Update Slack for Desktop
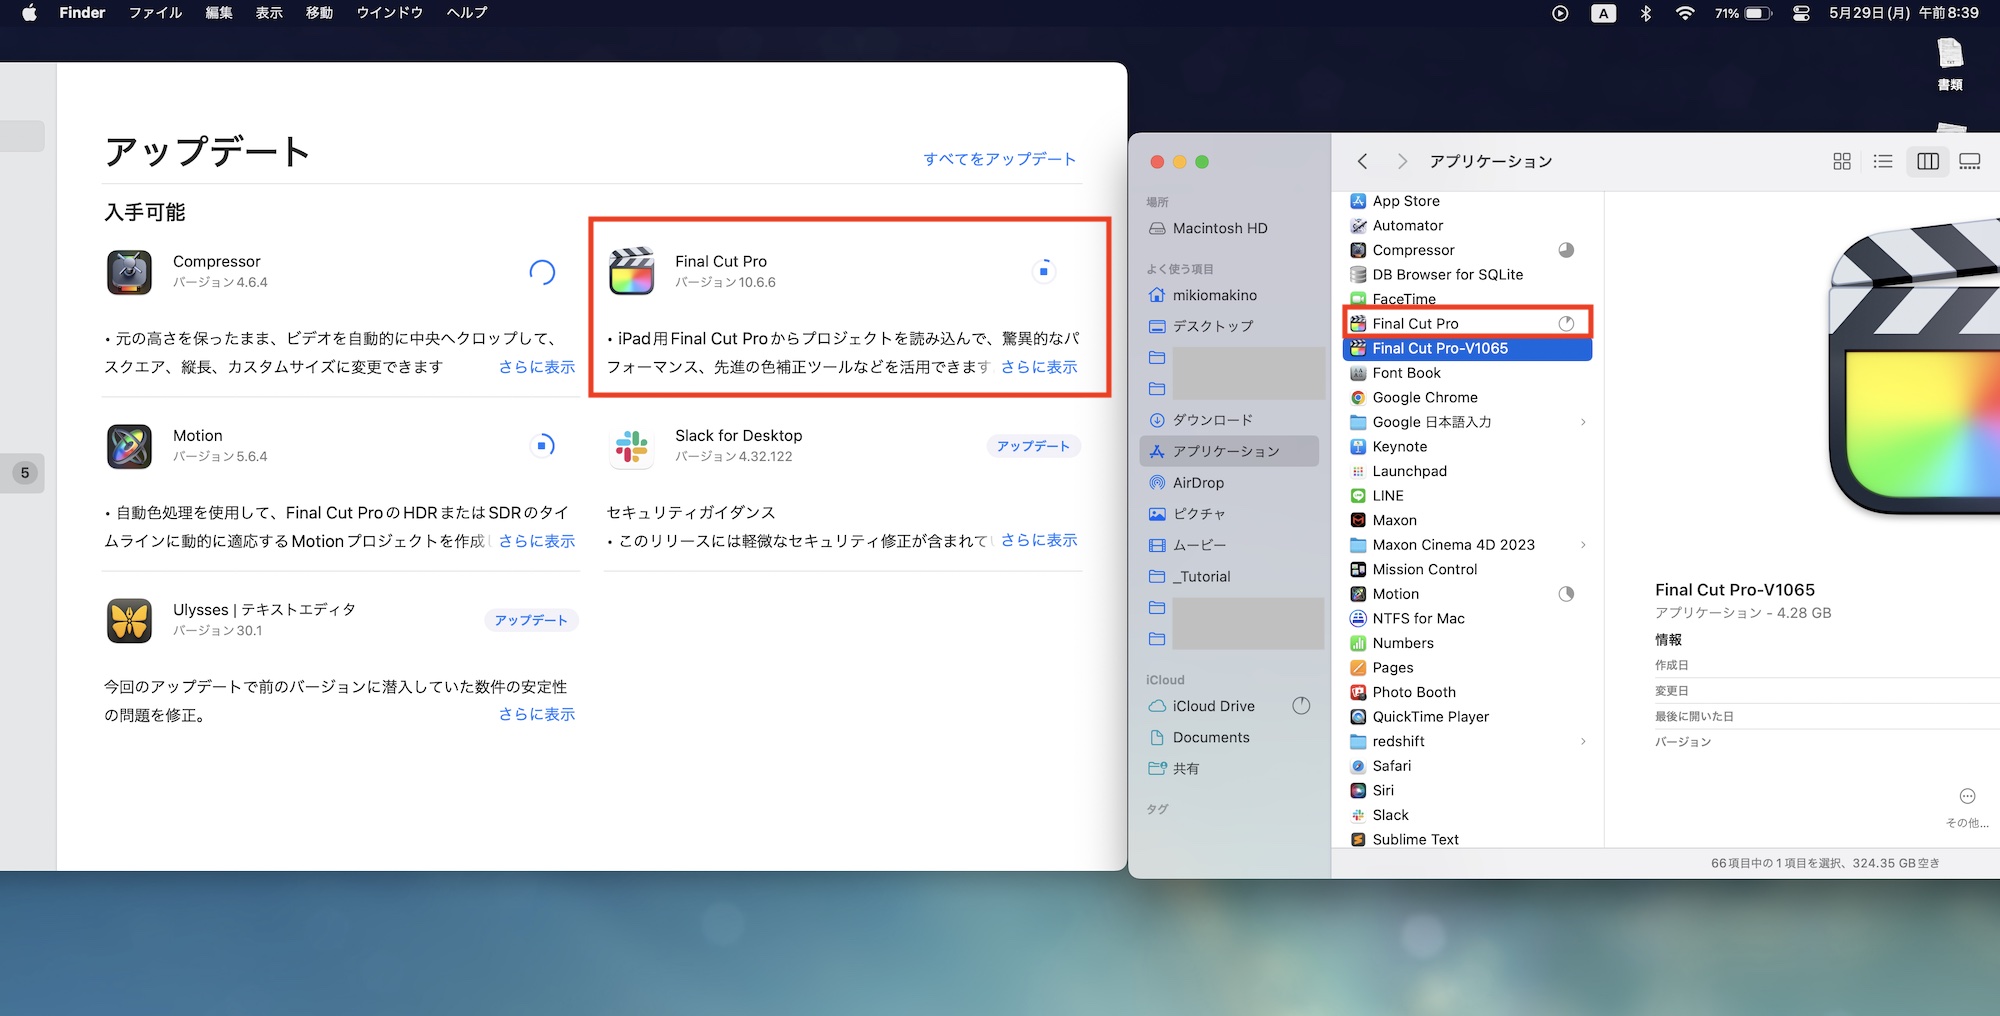The width and height of the screenshot is (2000, 1016). [1033, 446]
